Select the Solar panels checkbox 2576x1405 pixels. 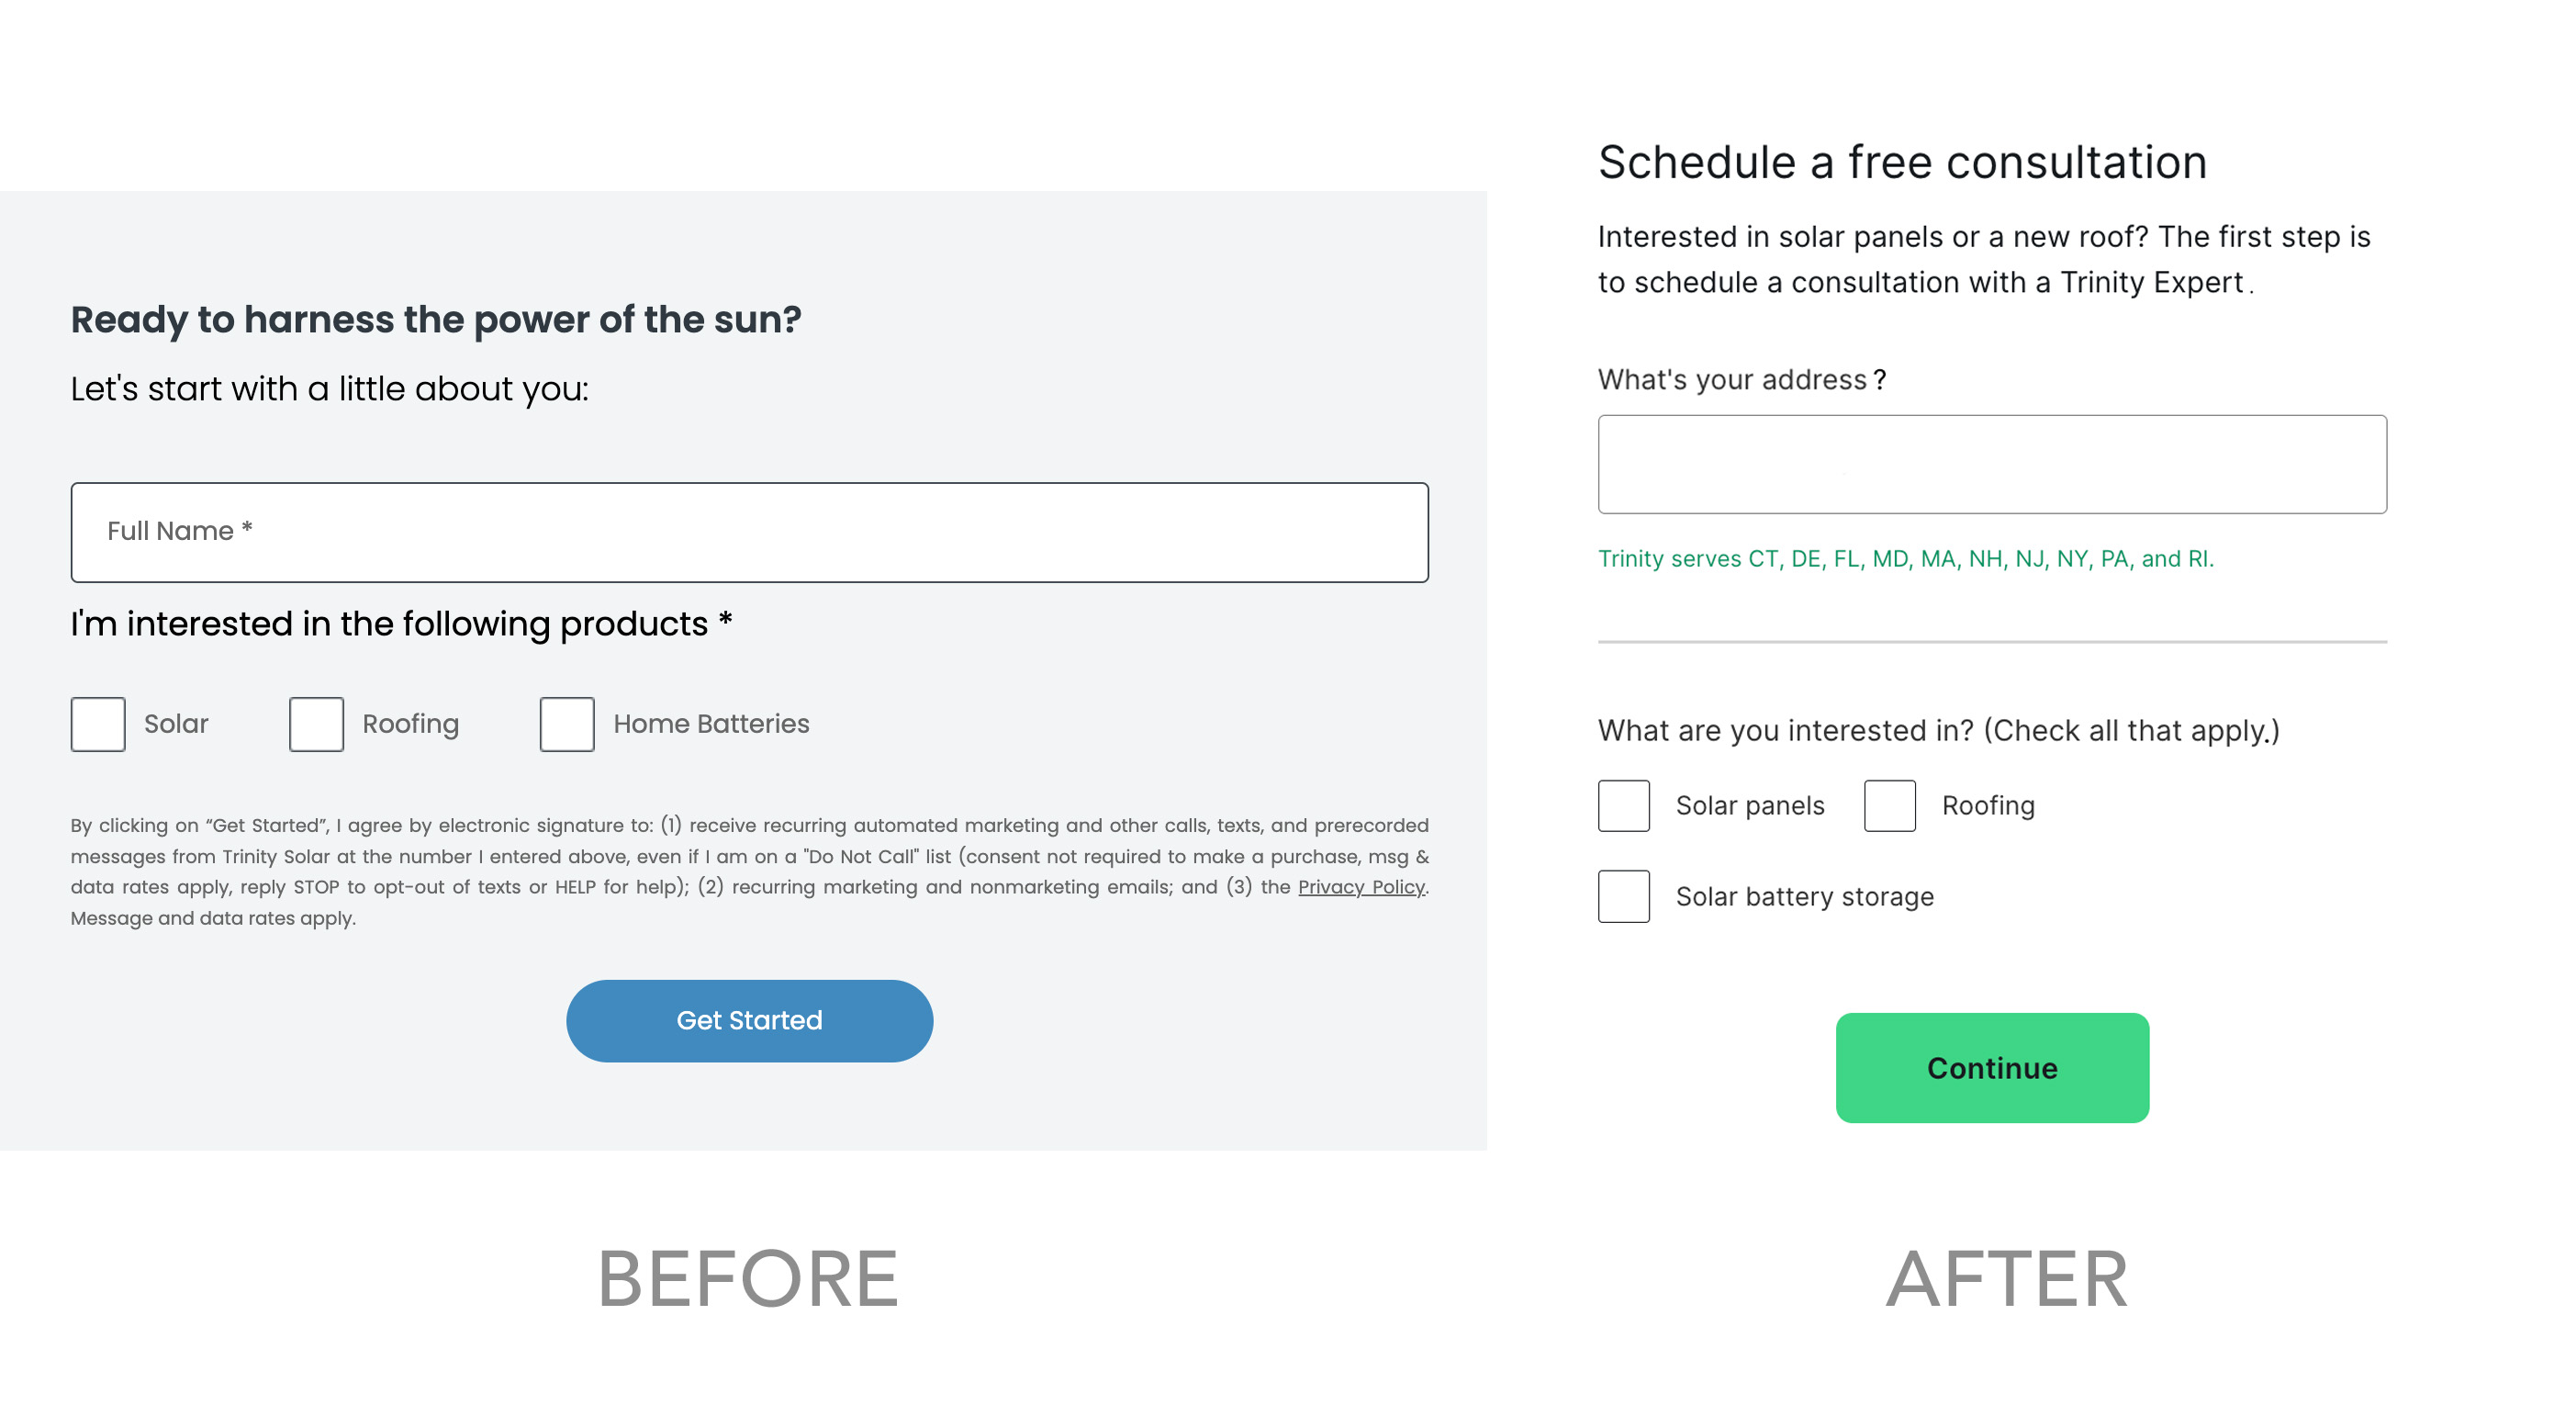click(x=1624, y=806)
